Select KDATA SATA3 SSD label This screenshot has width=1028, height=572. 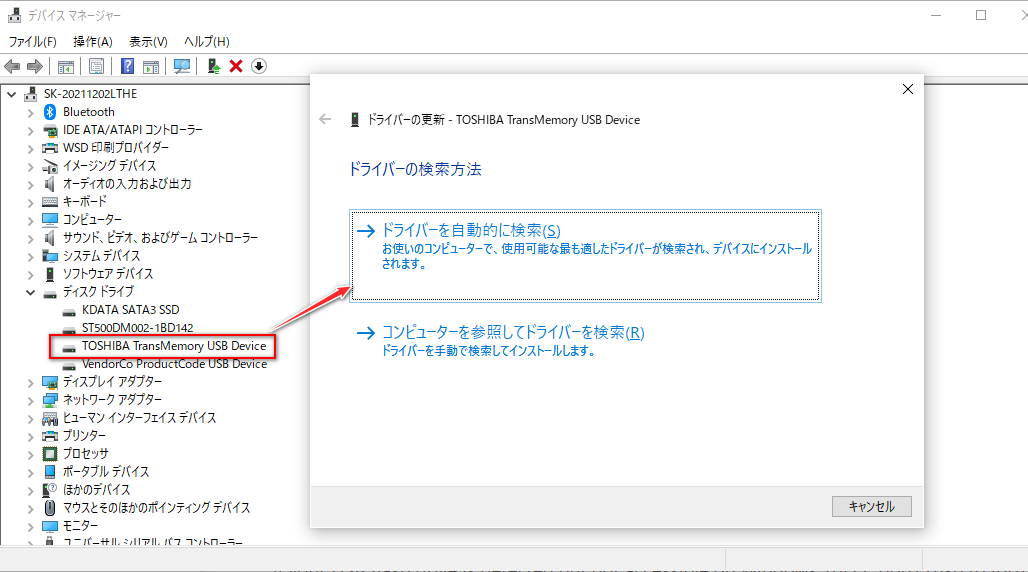(130, 310)
